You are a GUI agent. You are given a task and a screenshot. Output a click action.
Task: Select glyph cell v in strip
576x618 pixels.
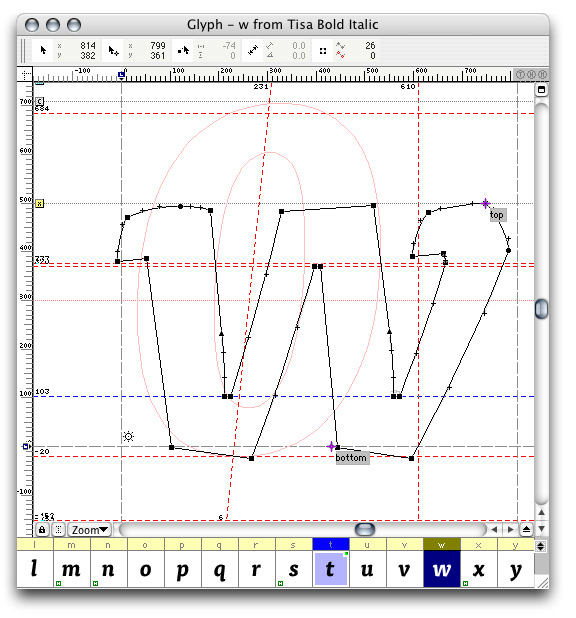pos(405,569)
